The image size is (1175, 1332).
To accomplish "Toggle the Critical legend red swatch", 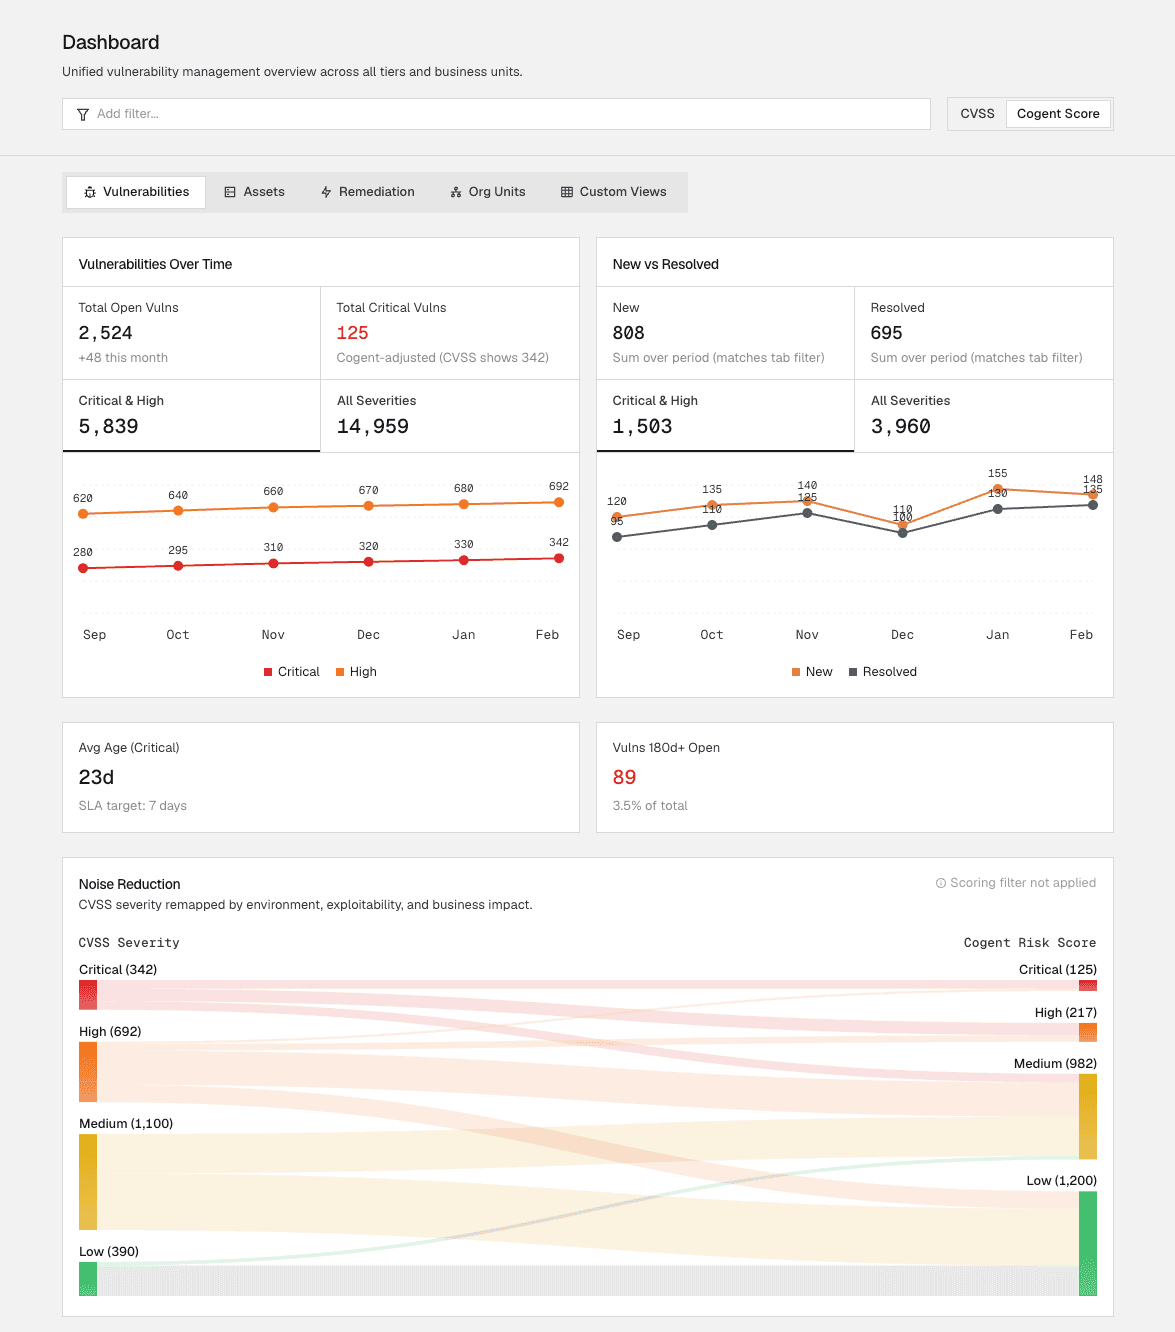I will [x=268, y=672].
